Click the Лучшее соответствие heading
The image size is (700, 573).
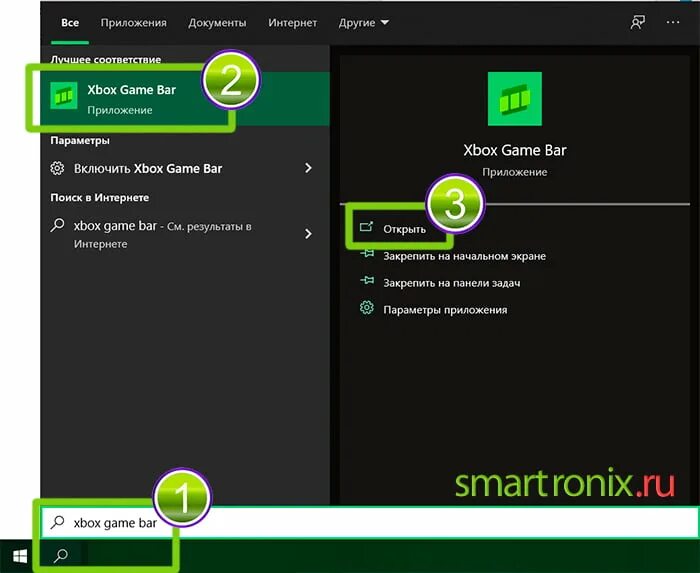pyautogui.click(x=106, y=59)
